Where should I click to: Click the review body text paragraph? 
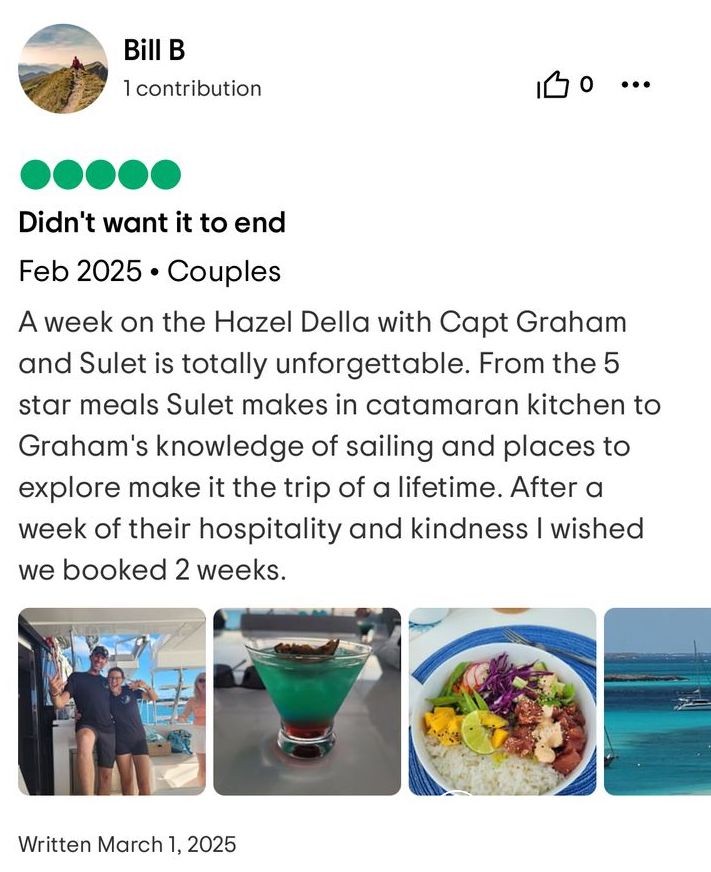tap(339, 446)
